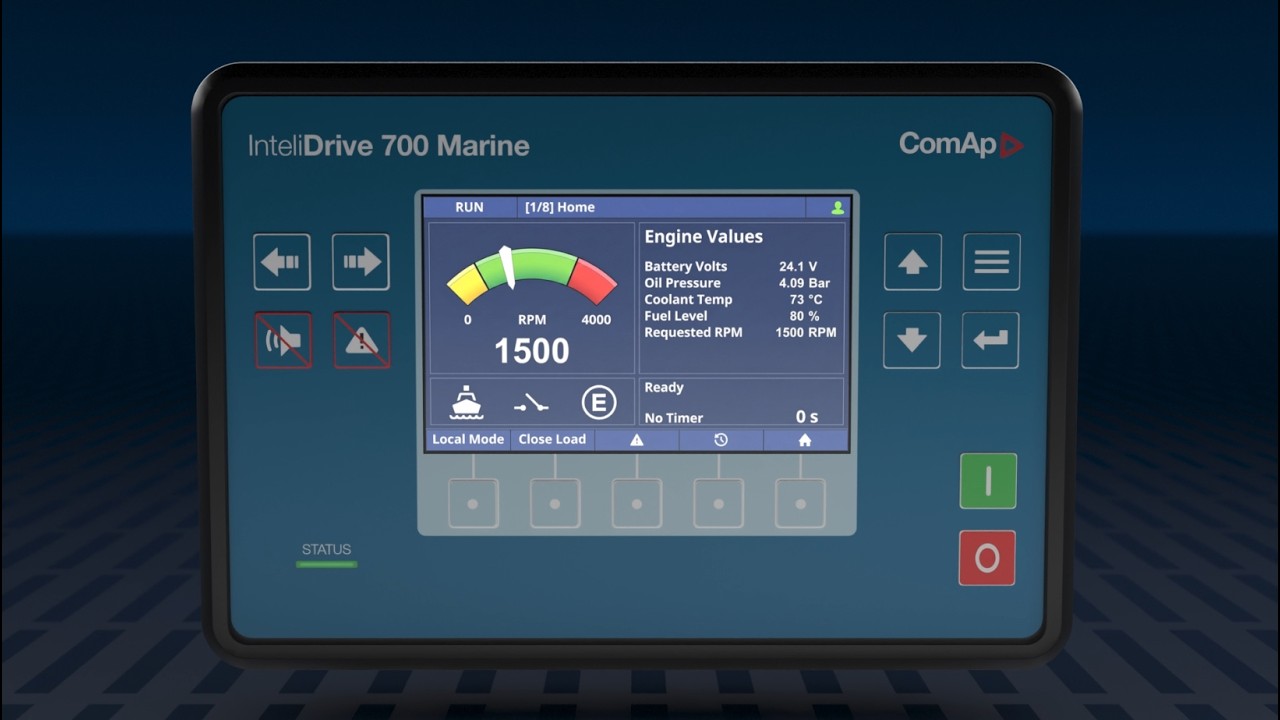Click the fourth soft key under the history icon

pos(719,503)
